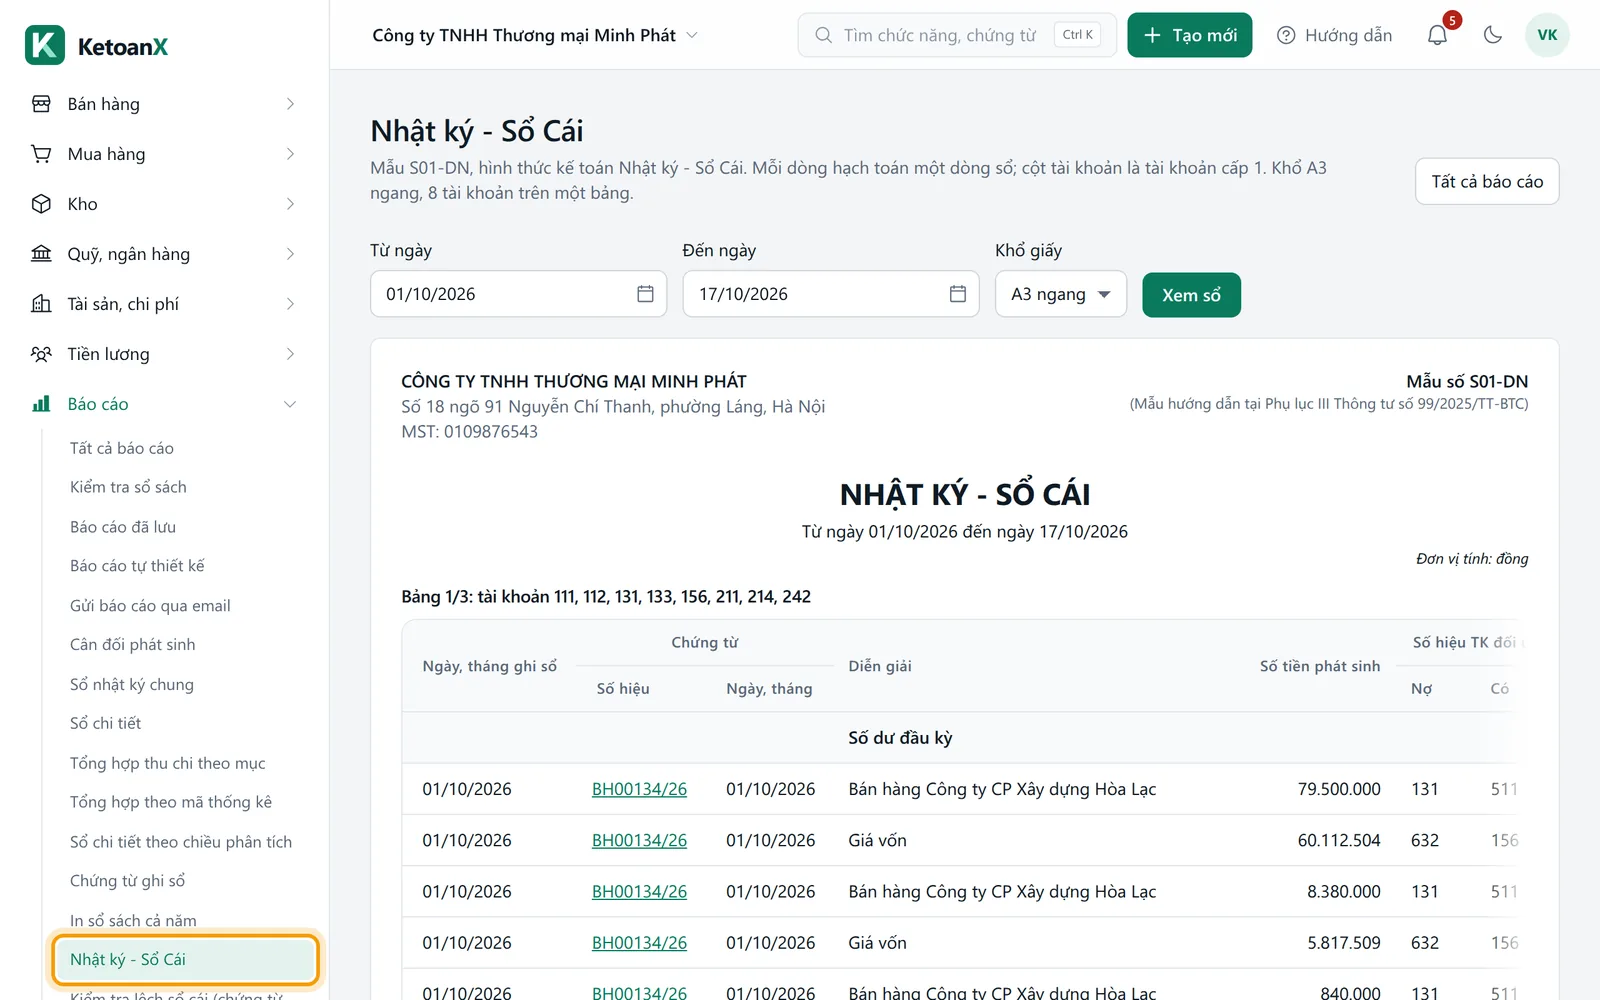Viewport: 1600px width, 1000px height.
Task: Open Sổ nhật ký chung submenu item
Action: click(132, 684)
